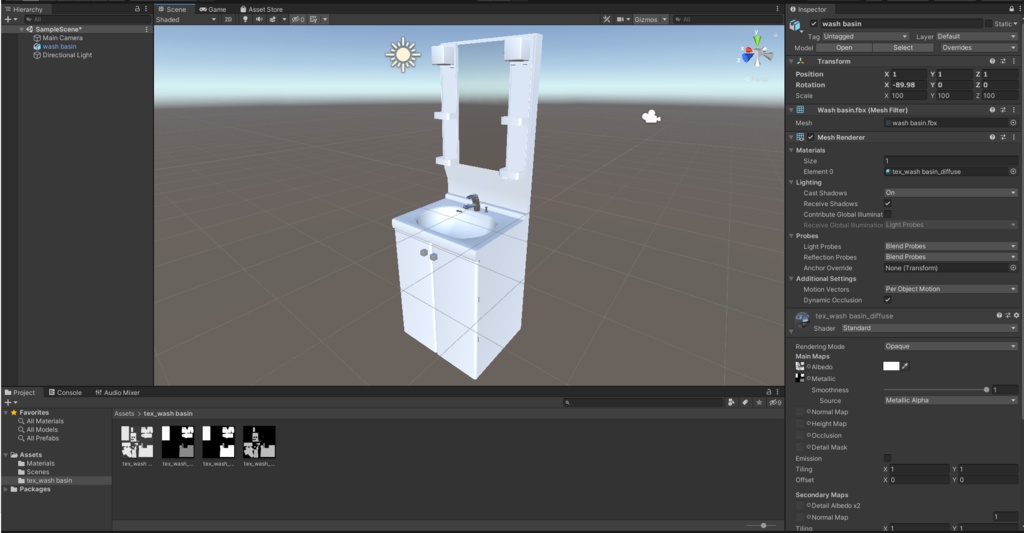This screenshot has width=1024, height=533.
Task: Toggle the Emission checkbox
Action: click(888, 458)
